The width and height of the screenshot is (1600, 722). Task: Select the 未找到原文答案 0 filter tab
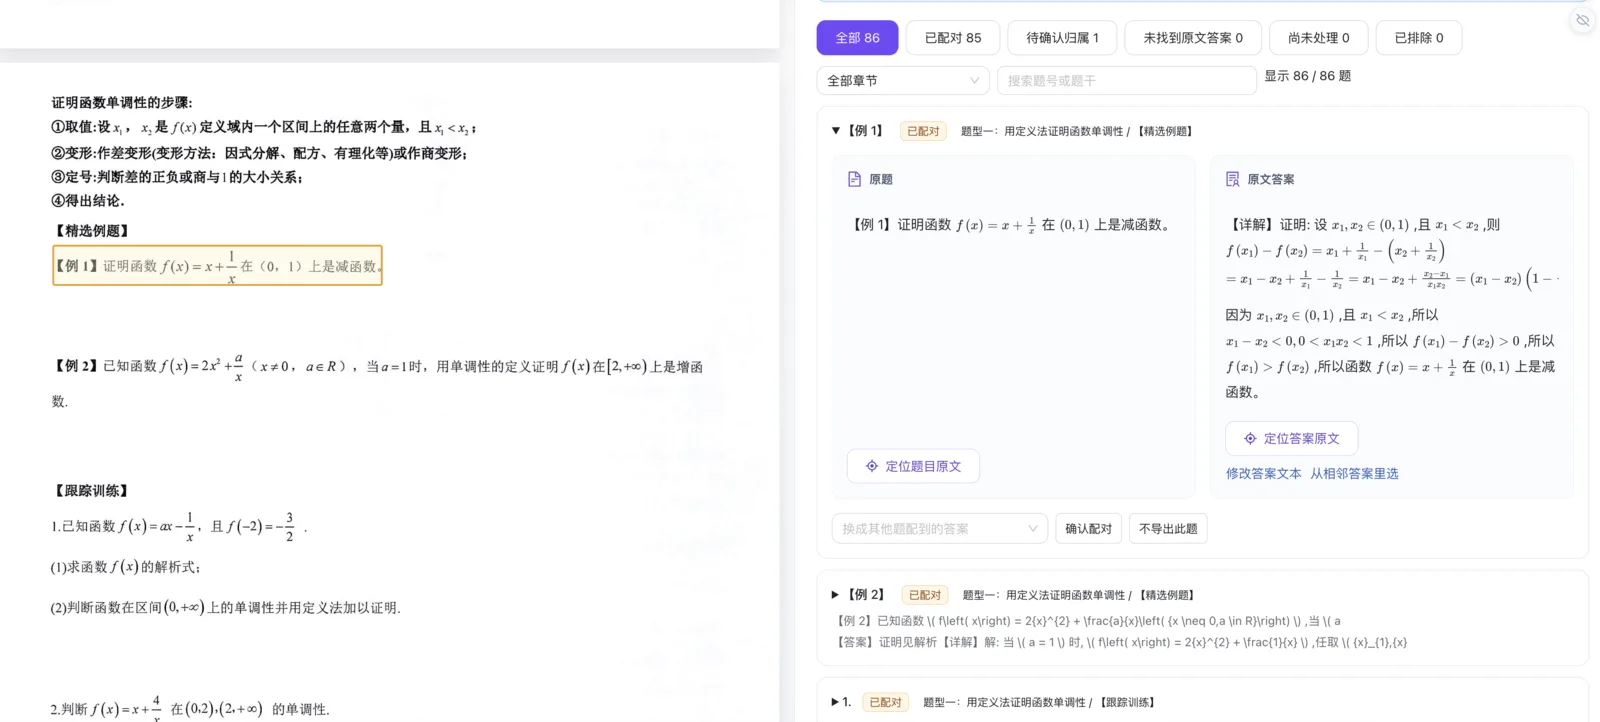[x=1193, y=38]
